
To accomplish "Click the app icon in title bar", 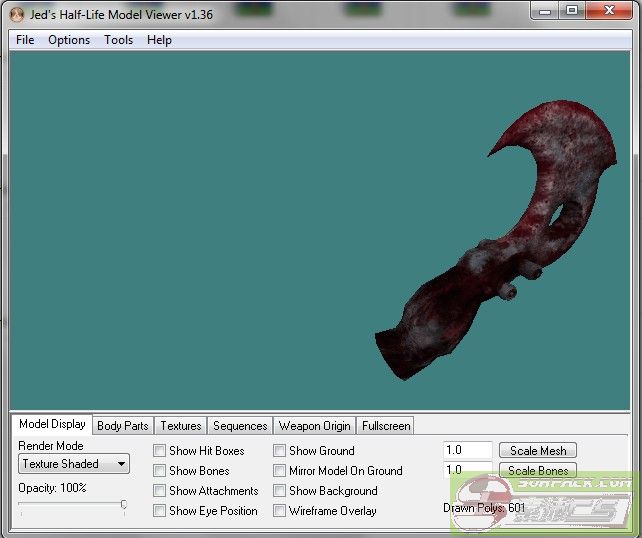I will click(x=16, y=13).
